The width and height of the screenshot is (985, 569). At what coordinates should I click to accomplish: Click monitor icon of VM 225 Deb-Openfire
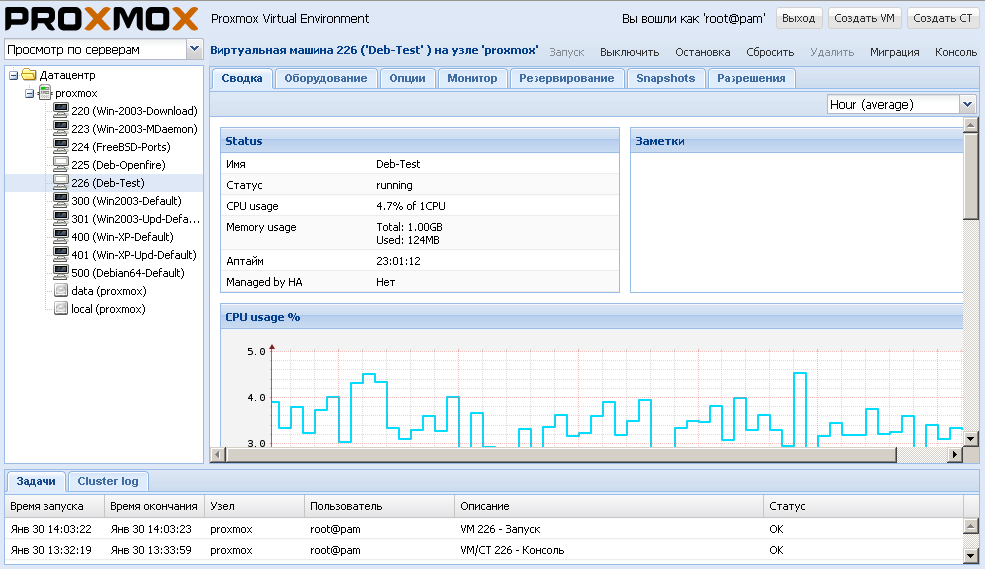(x=61, y=165)
